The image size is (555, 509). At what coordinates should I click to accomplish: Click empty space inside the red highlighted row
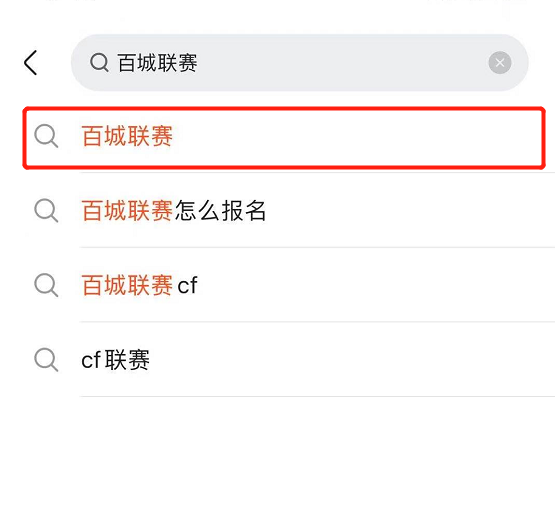click(x=354, y=138)
